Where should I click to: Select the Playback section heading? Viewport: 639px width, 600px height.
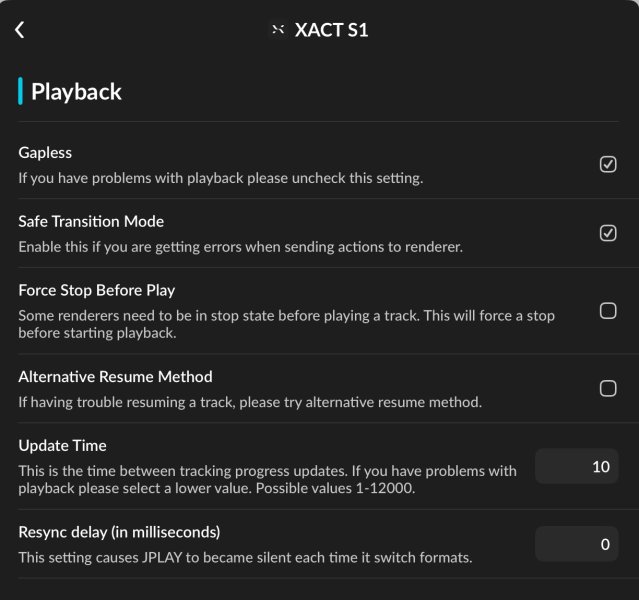pyautogui.click(x=76, y=92)
